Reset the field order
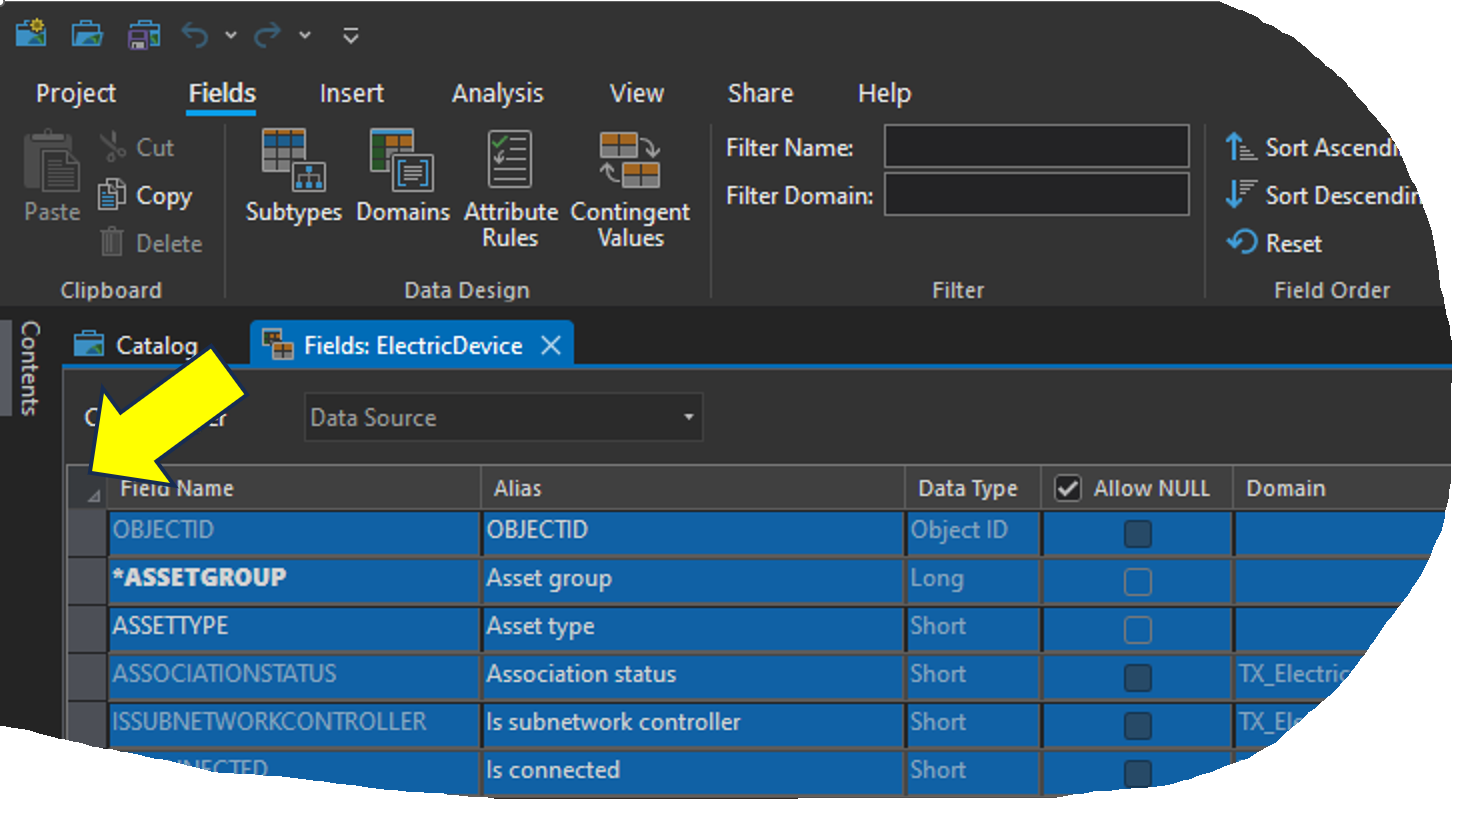The width and height of the screenshot is (1480, 840). [1290, 243]
